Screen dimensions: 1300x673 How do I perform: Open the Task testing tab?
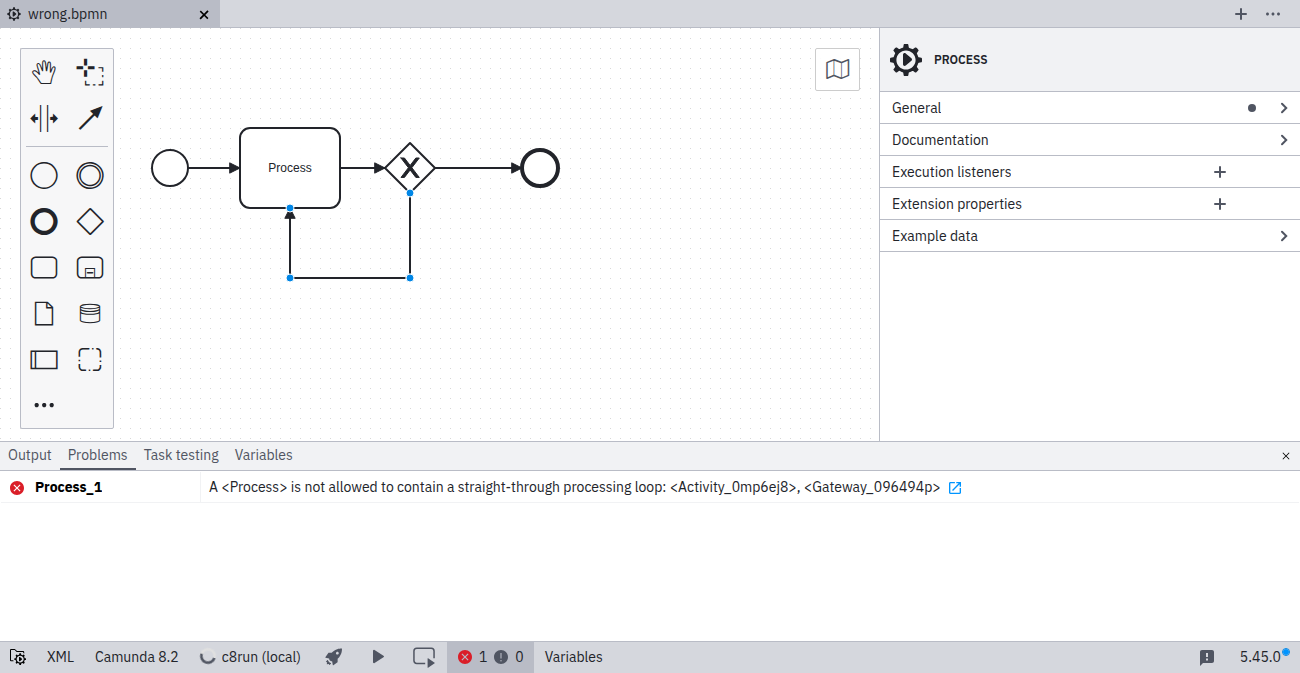click(181, 455)
